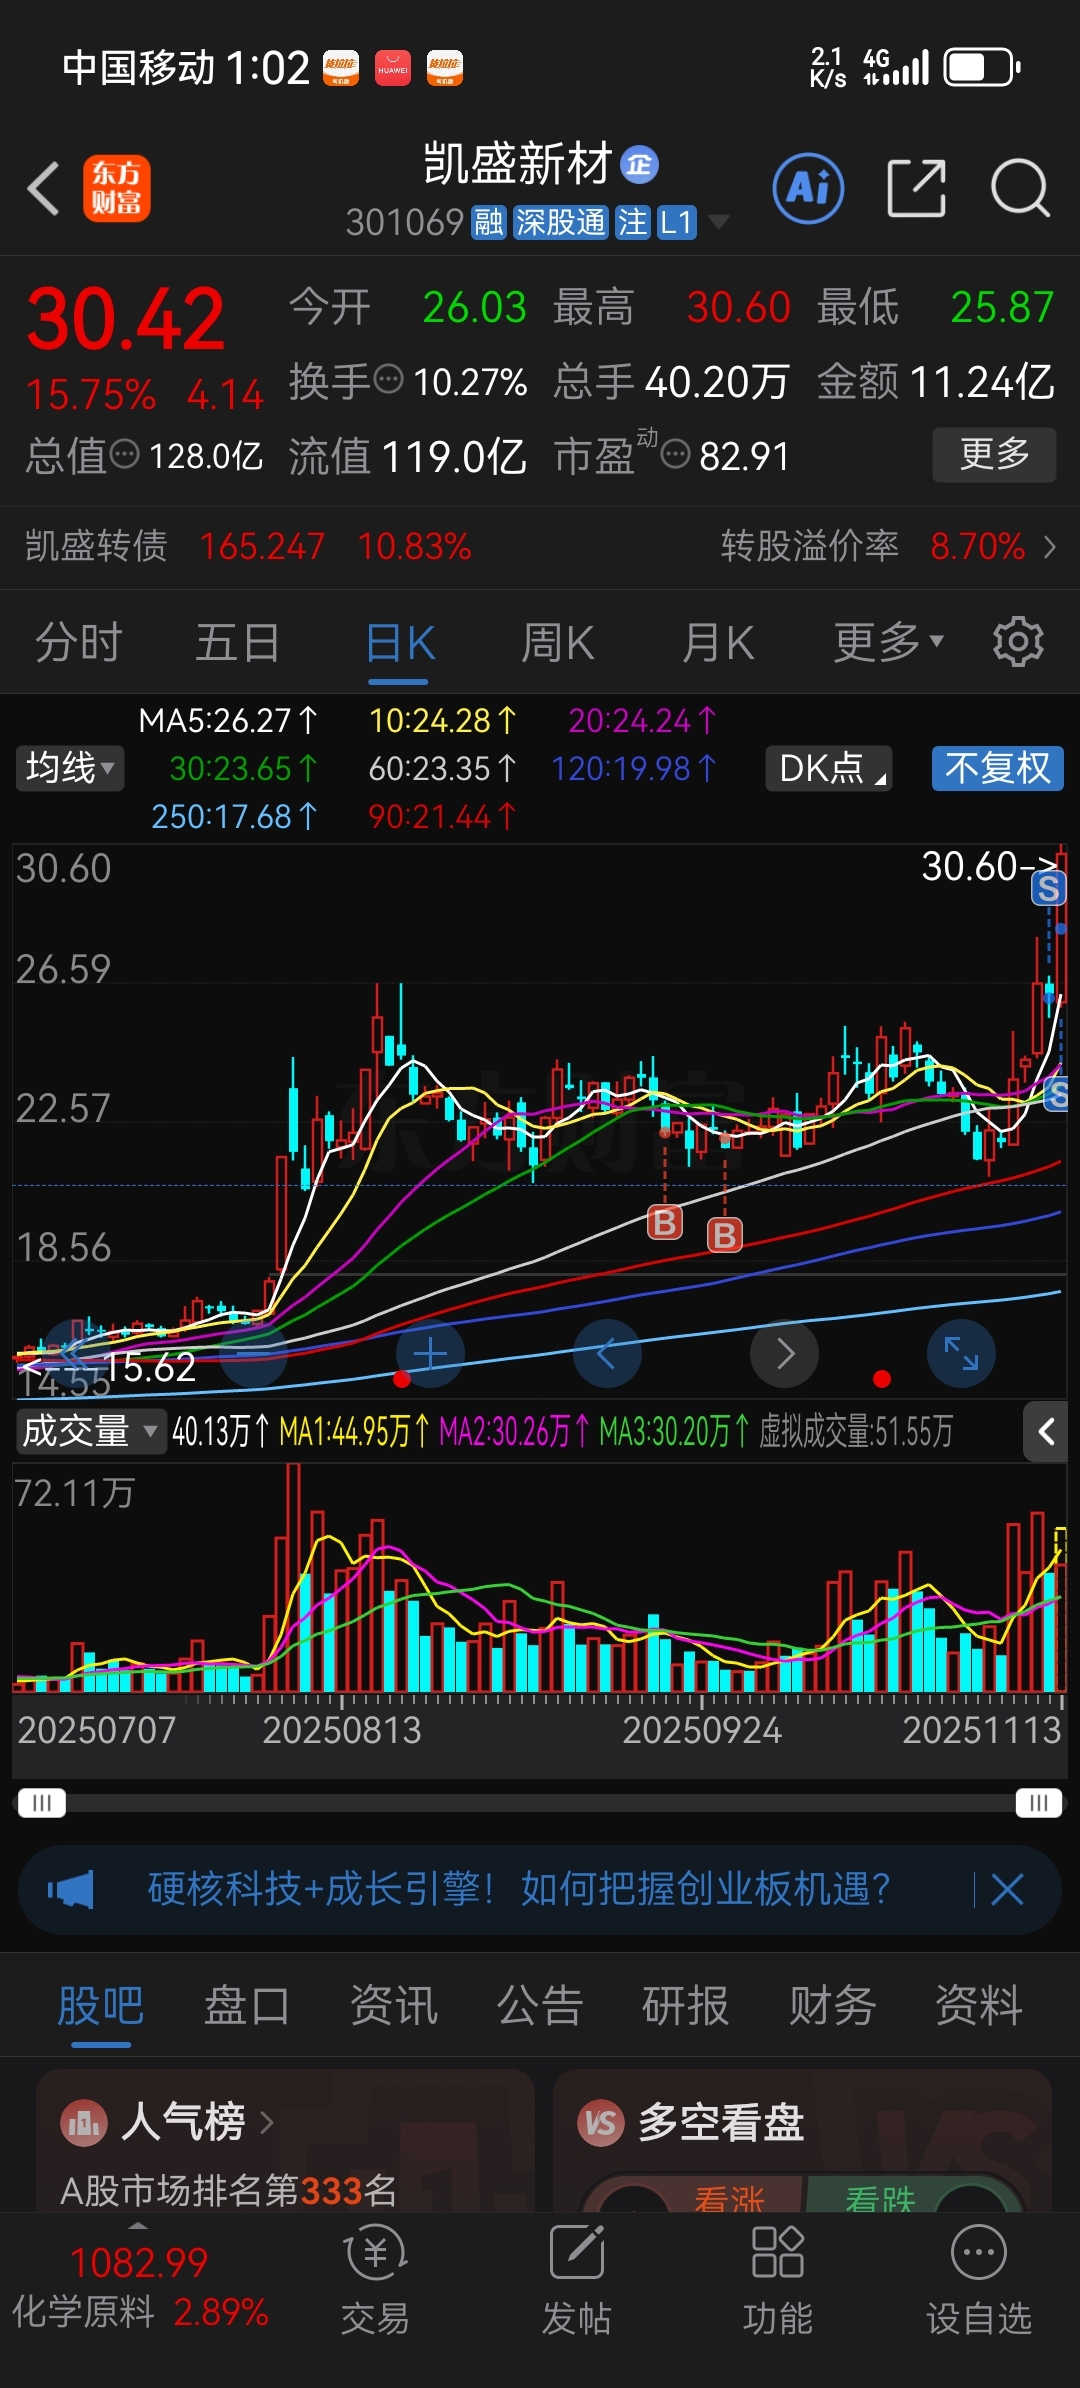1080x2388 pixels.
Task: Expand the stock tag dropdown arrow after L1
Action: [718, 222]
